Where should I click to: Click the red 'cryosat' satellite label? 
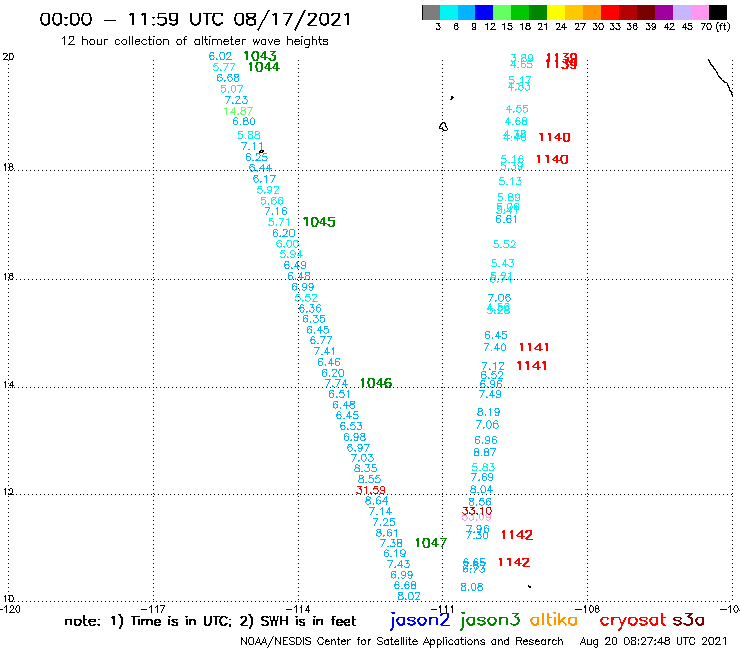pos(632,621)
